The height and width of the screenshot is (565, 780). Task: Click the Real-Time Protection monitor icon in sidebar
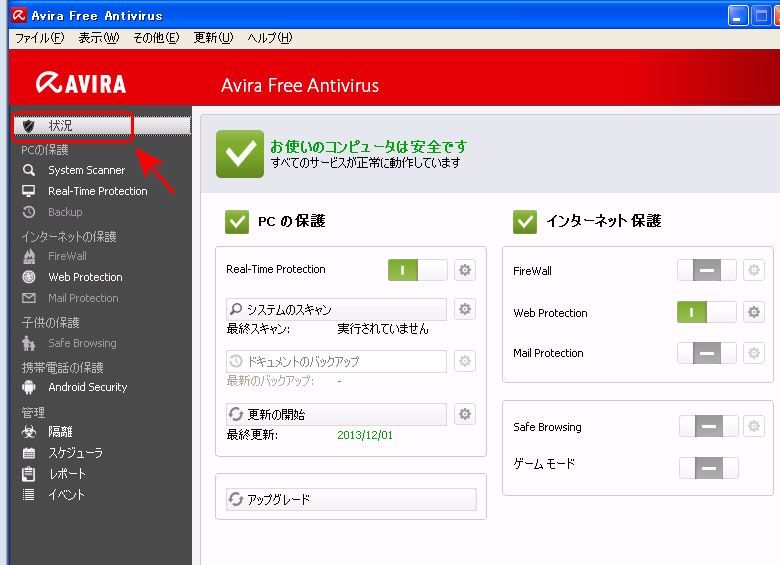pos(29,191)
